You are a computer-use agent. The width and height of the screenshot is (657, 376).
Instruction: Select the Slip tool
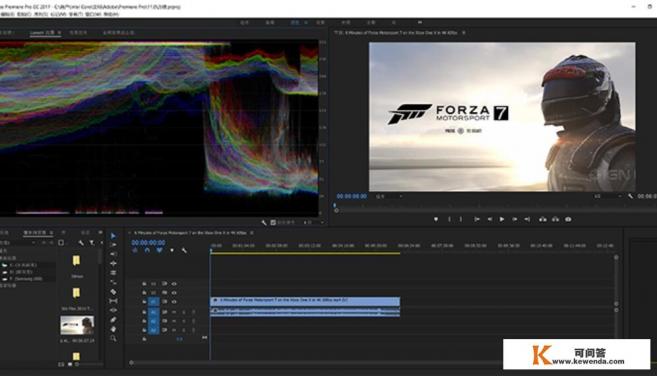pos(113,301)
